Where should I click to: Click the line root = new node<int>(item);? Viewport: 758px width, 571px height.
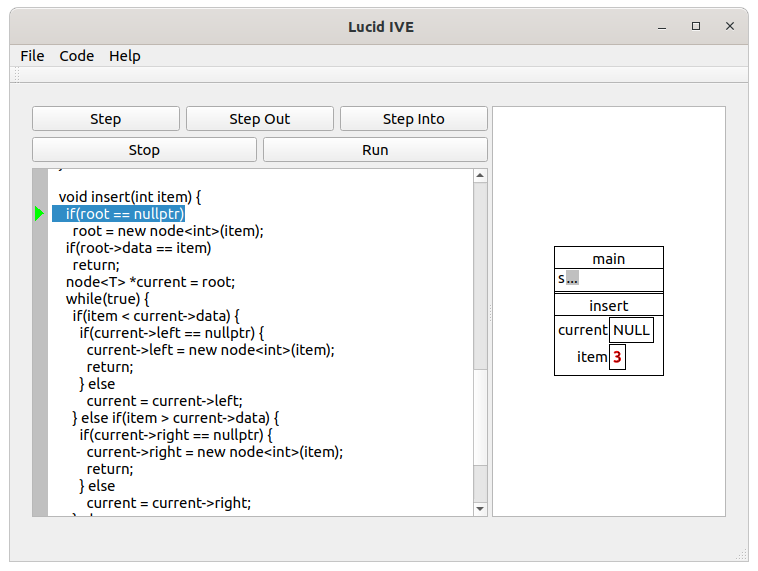[x=168, y=231]
